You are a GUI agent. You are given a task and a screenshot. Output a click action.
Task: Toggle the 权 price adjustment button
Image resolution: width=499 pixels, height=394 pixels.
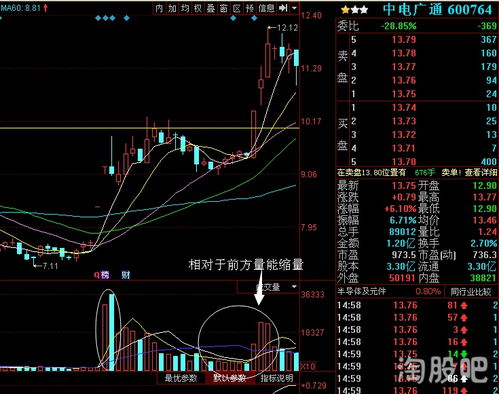[x=198, y=8]
